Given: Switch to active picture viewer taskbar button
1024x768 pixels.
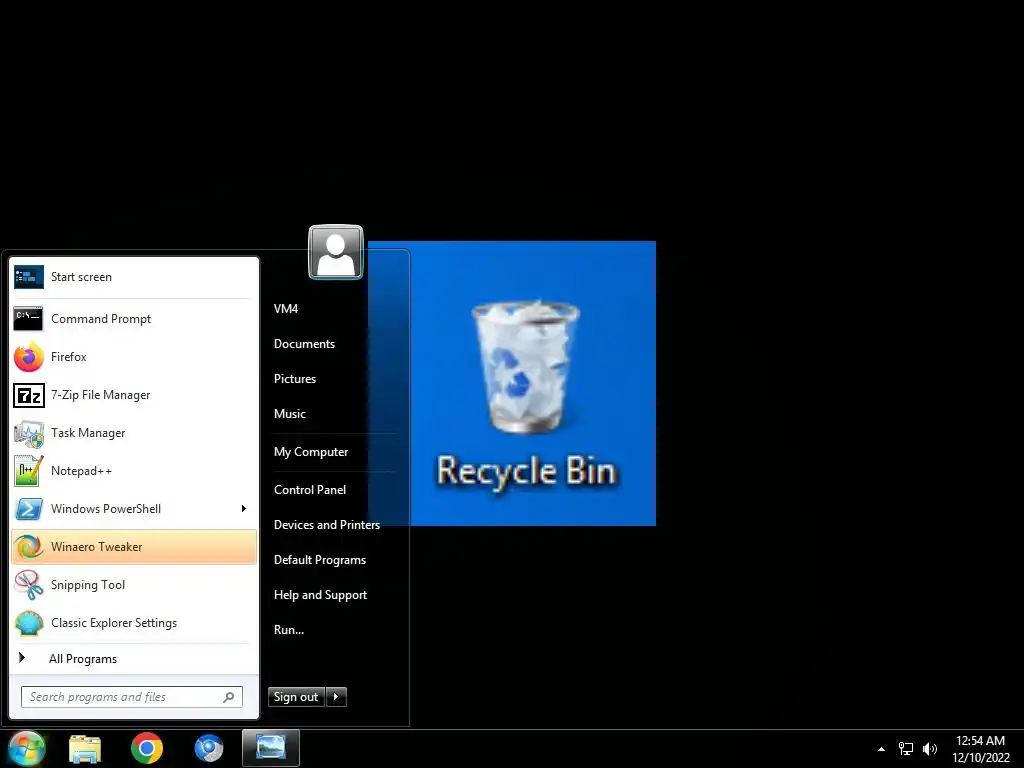Looking at the screenshot, I should (x=270, y=748).
